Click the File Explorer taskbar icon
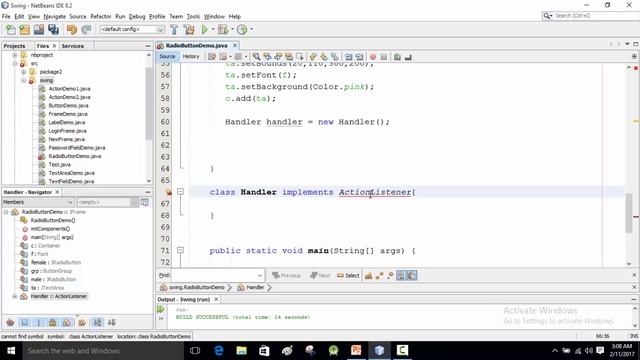Image resolution: width=640 pixels, height=360 pixels. point(242,350)
